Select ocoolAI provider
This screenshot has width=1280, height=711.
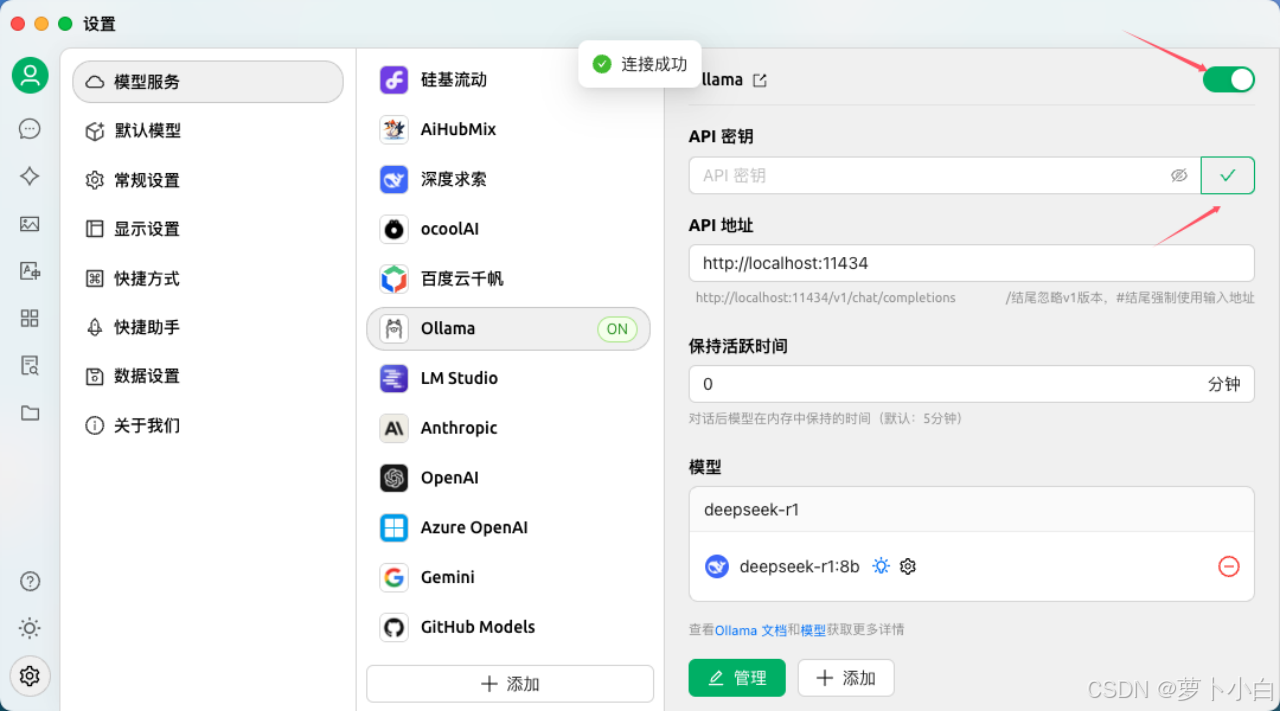point(509,229)
